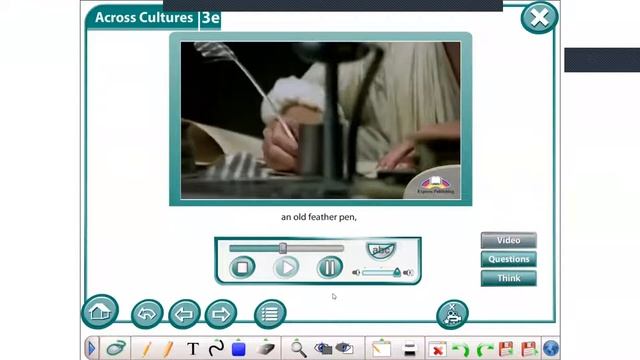Undo with green left arrow

(461, 349)
